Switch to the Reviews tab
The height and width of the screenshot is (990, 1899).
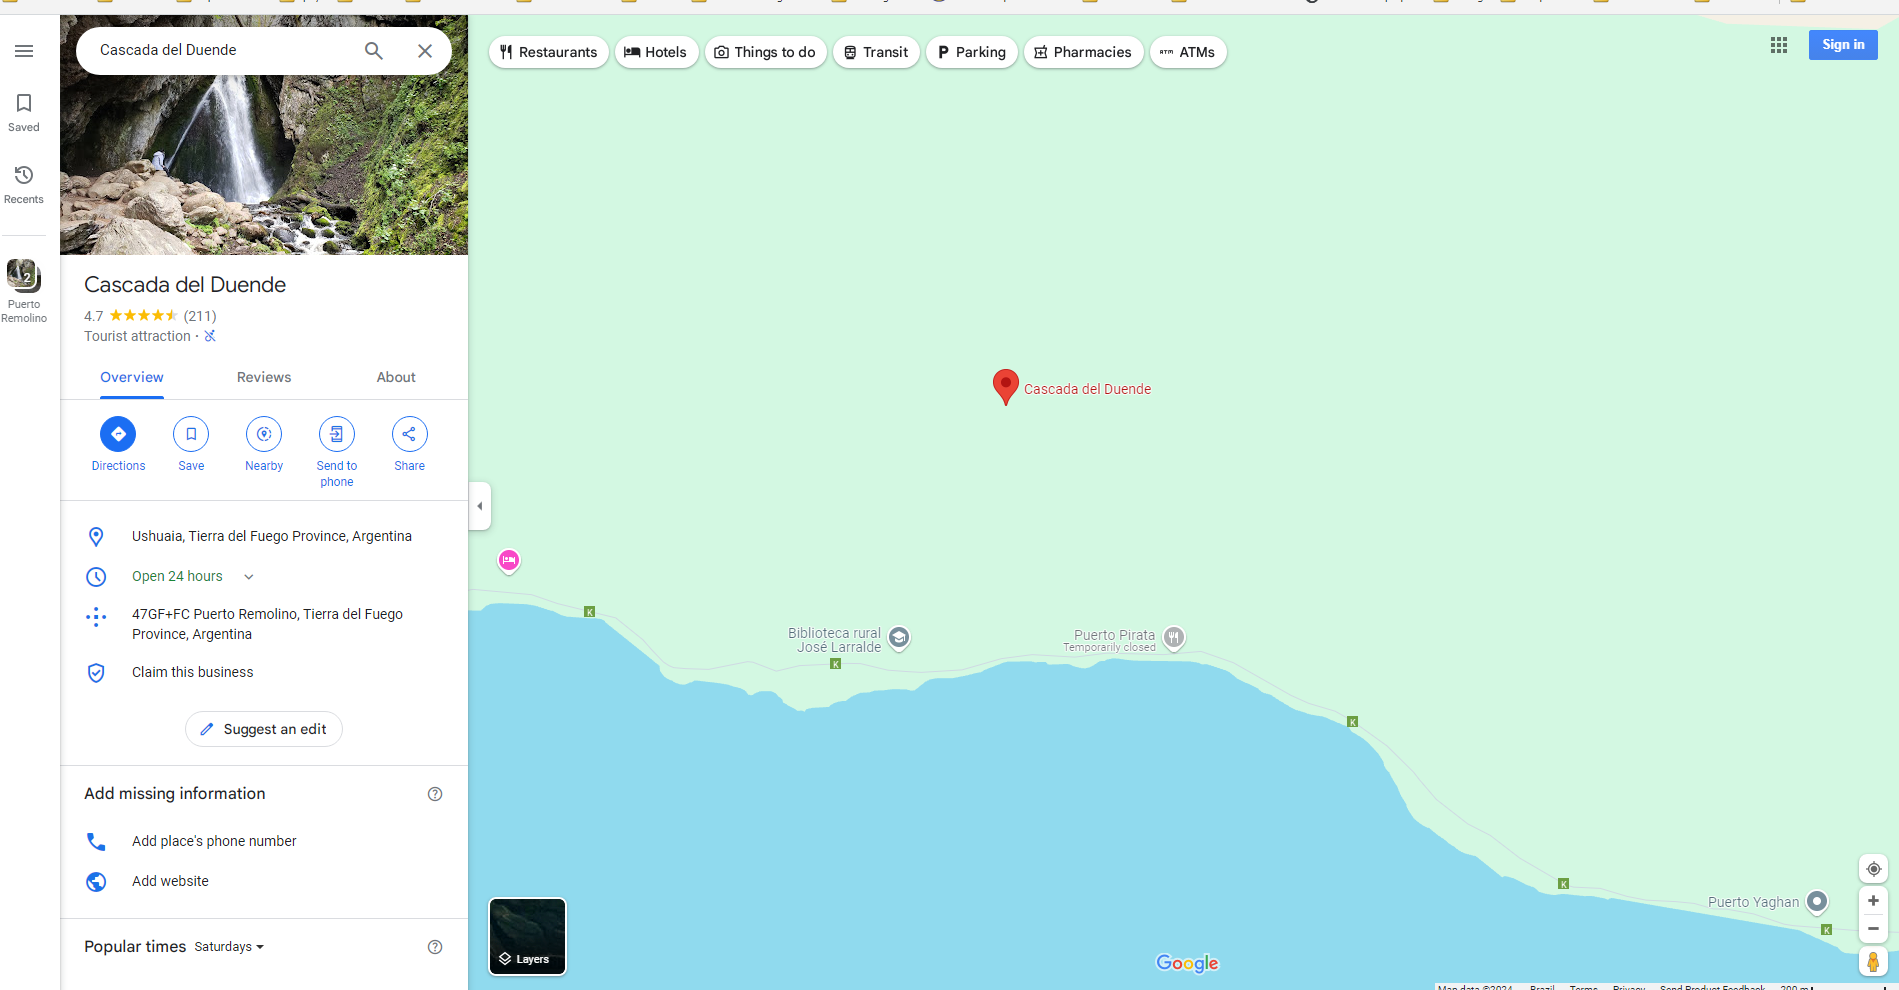tap(264, 377)
